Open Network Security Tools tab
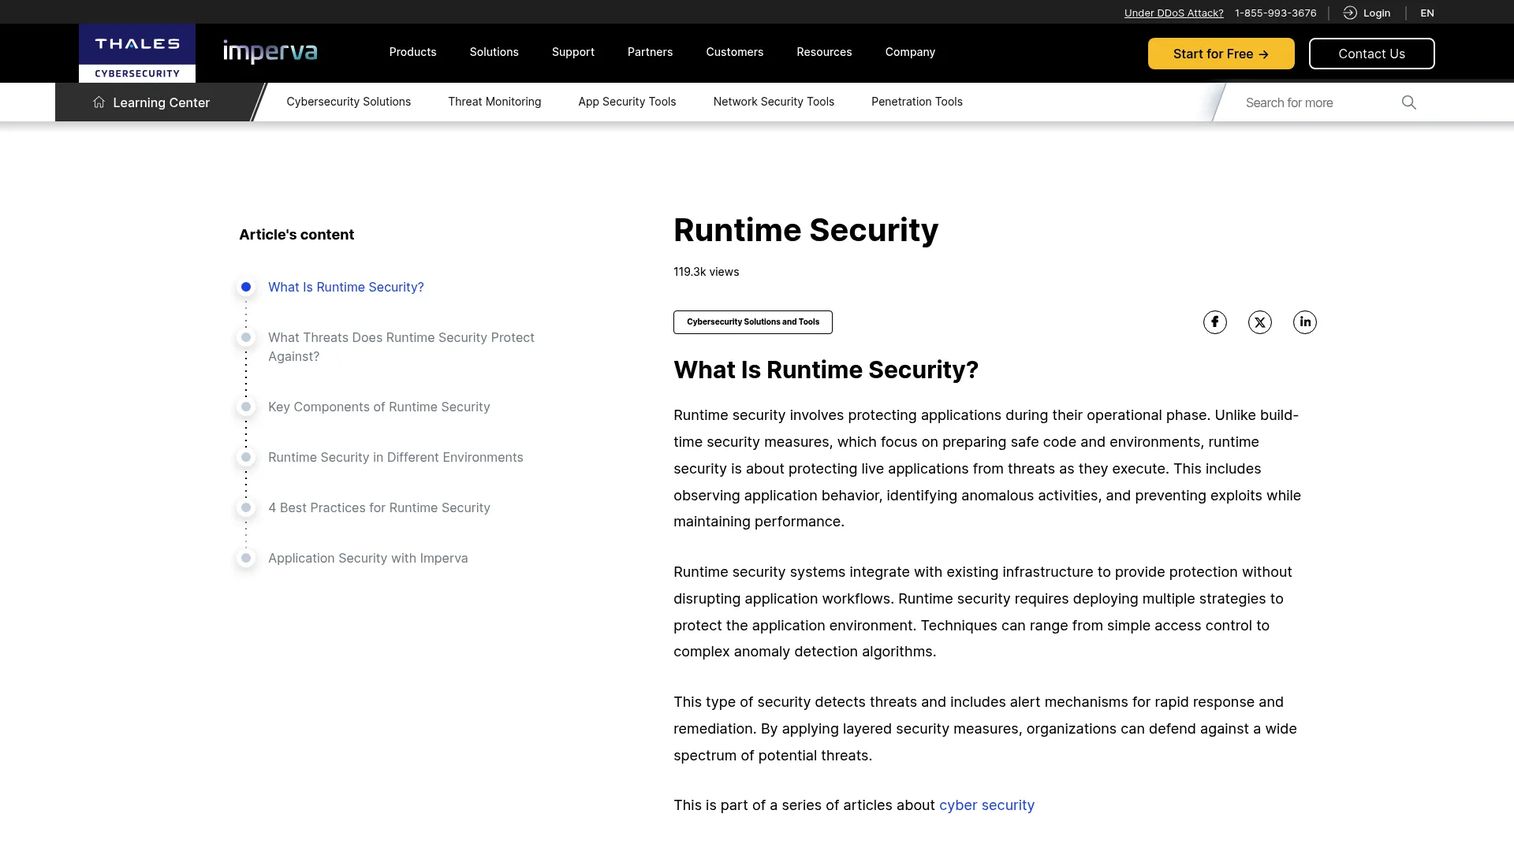This screenshot has width=1514, height=851. (x=774, y=102)
